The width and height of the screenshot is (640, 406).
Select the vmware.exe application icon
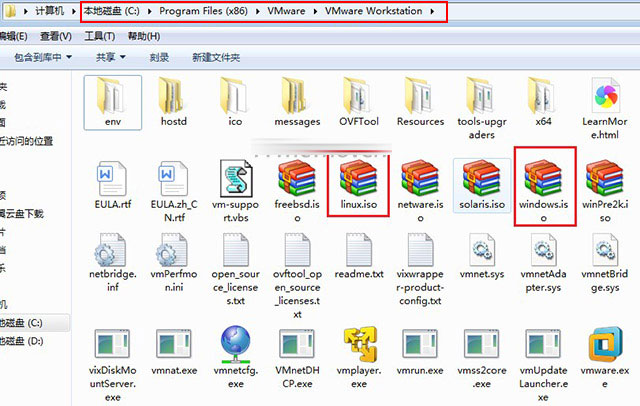(605, 344)
